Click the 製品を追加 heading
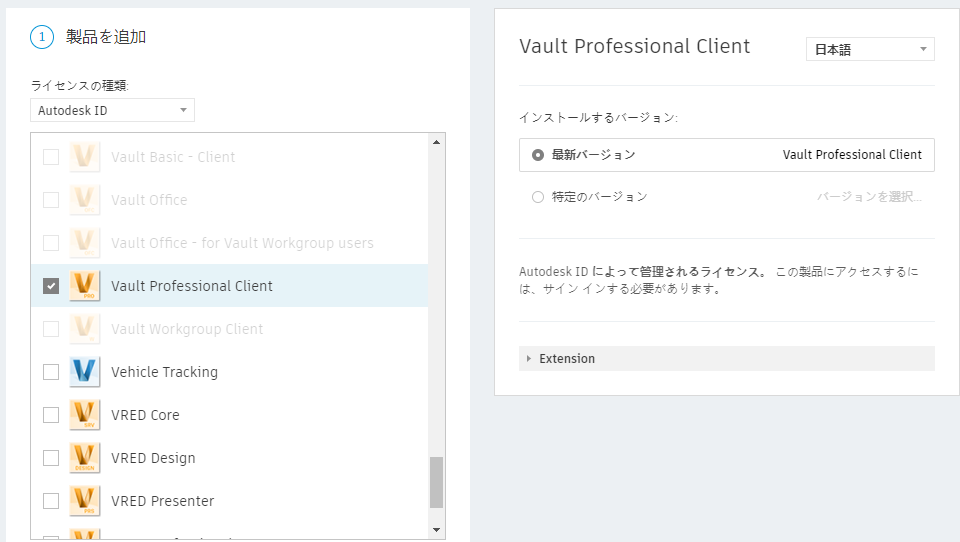The width and height of the screenshot is (960, 542). 106,37
